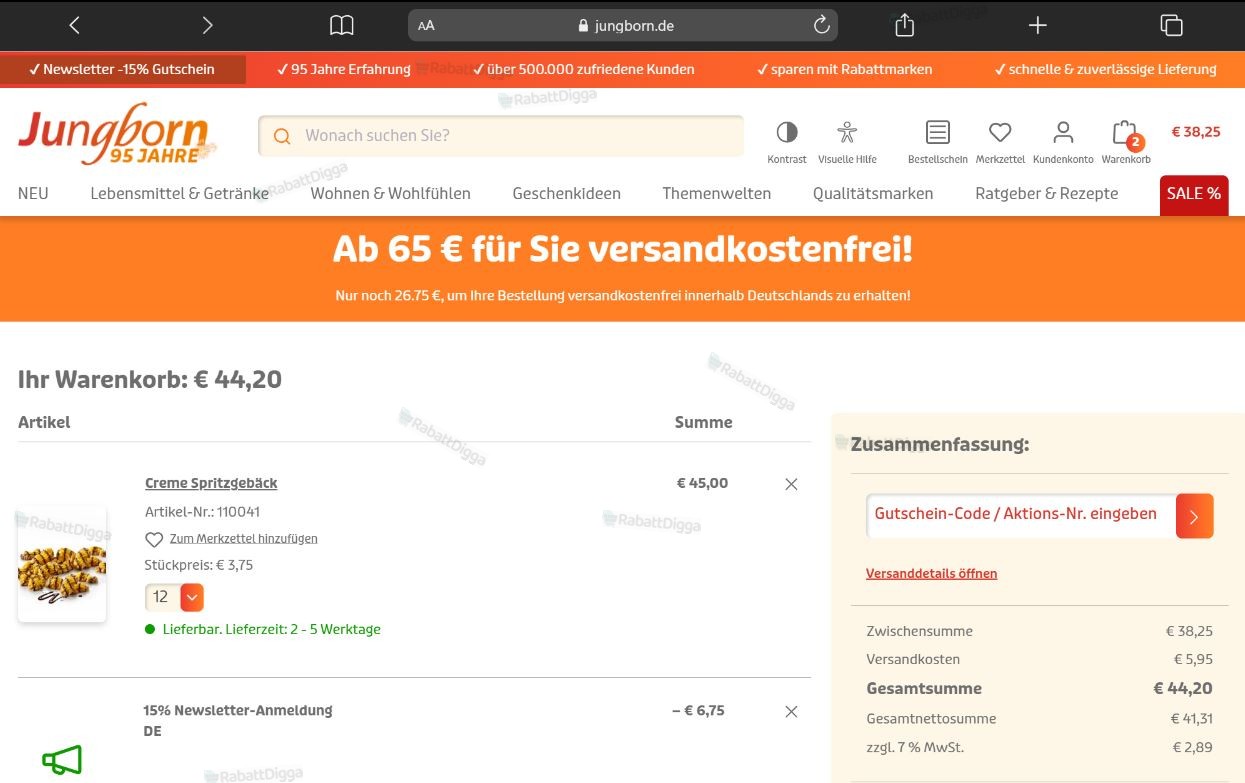Image resolution: width=1245 pixels, height=783 pixels.
Task: Toggle the Kontrast contrast mode
Action: point(787,140)
